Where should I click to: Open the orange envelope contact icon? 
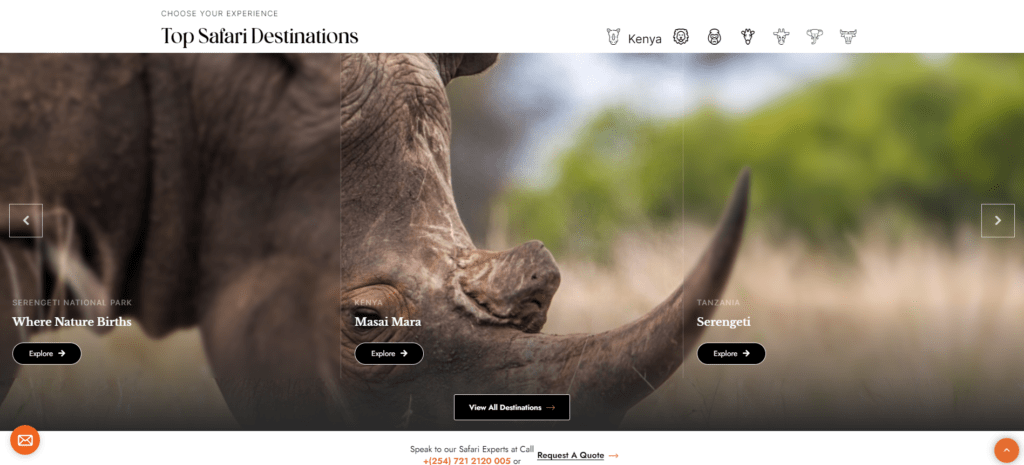(25, 440)
